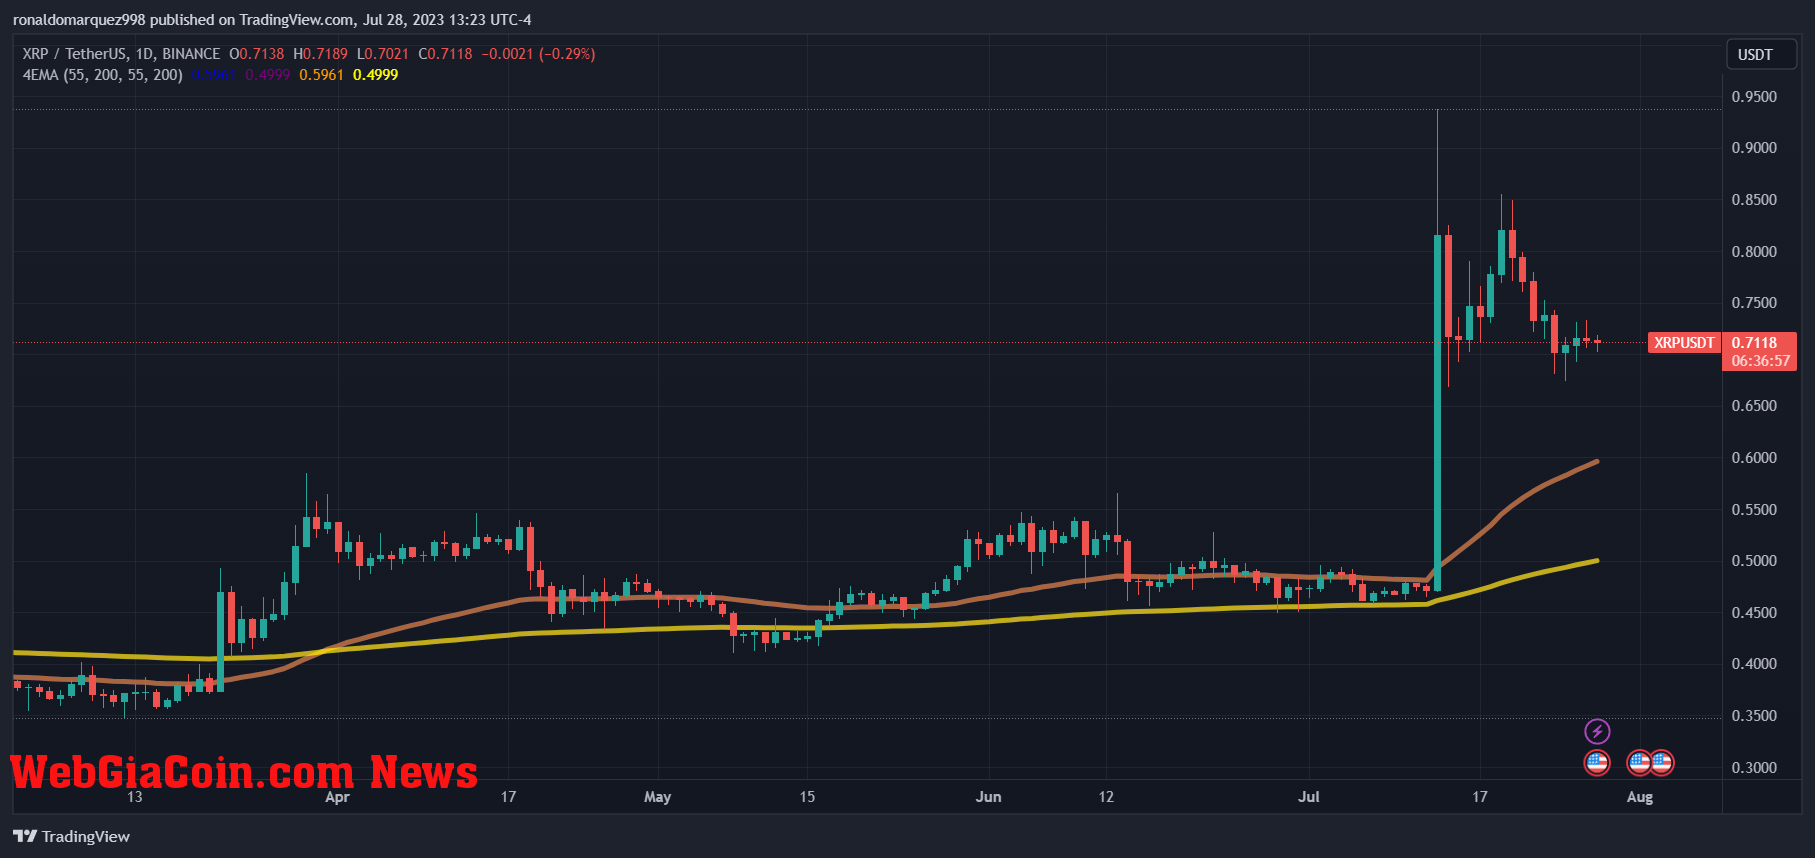Click the XRP / TetherUS symbol title
This screenshot has height=858, width=1815.
click(76, 54)
